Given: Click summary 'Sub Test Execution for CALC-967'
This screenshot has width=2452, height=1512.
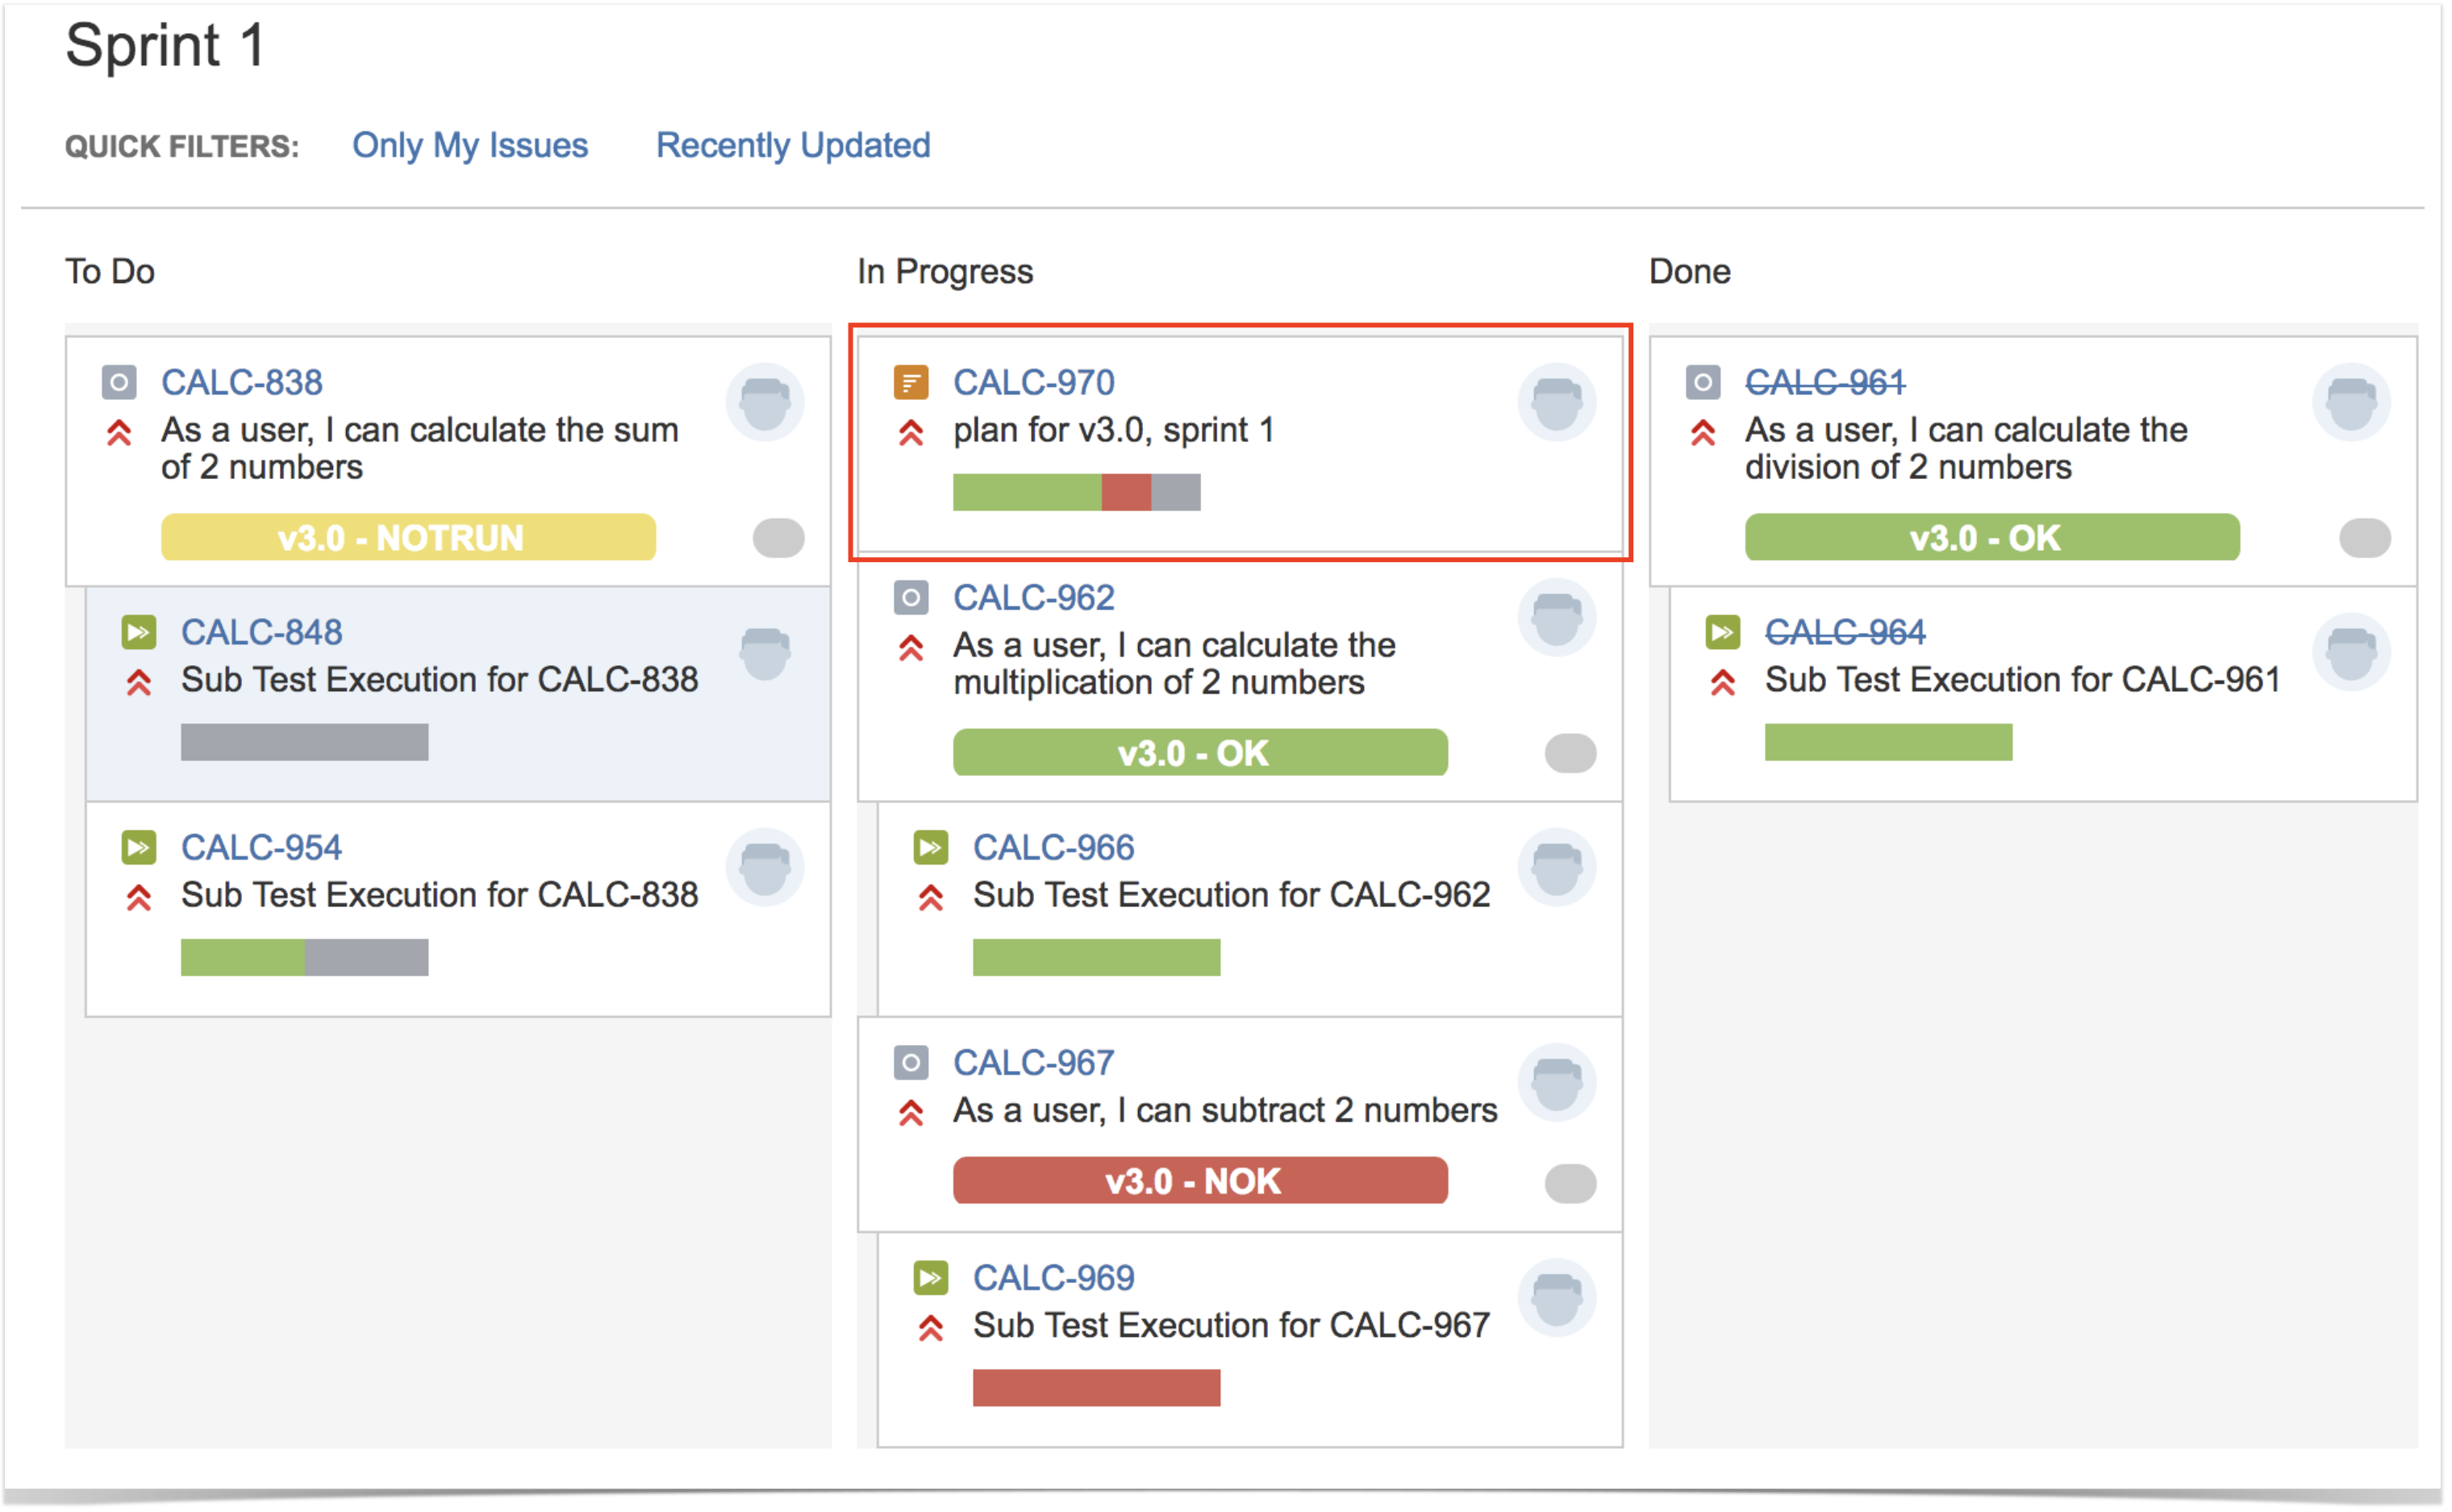Looking at the screenshot, I should (x=1231, y=1325).
